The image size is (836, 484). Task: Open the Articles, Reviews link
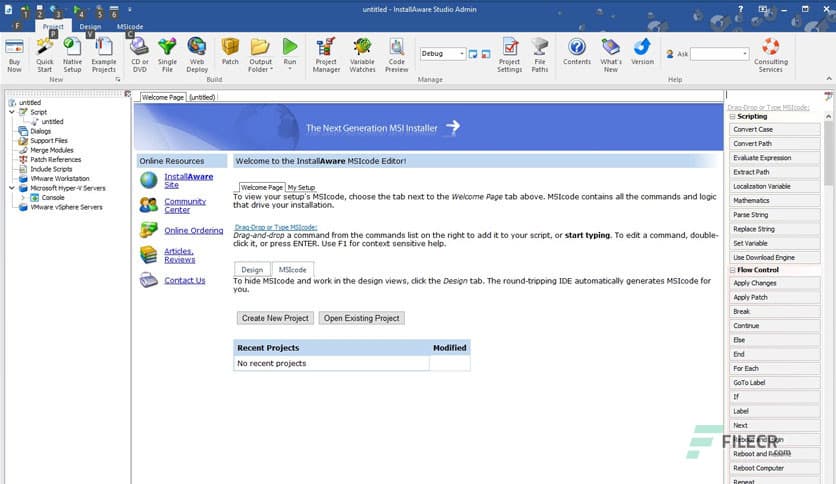(180, 255)
